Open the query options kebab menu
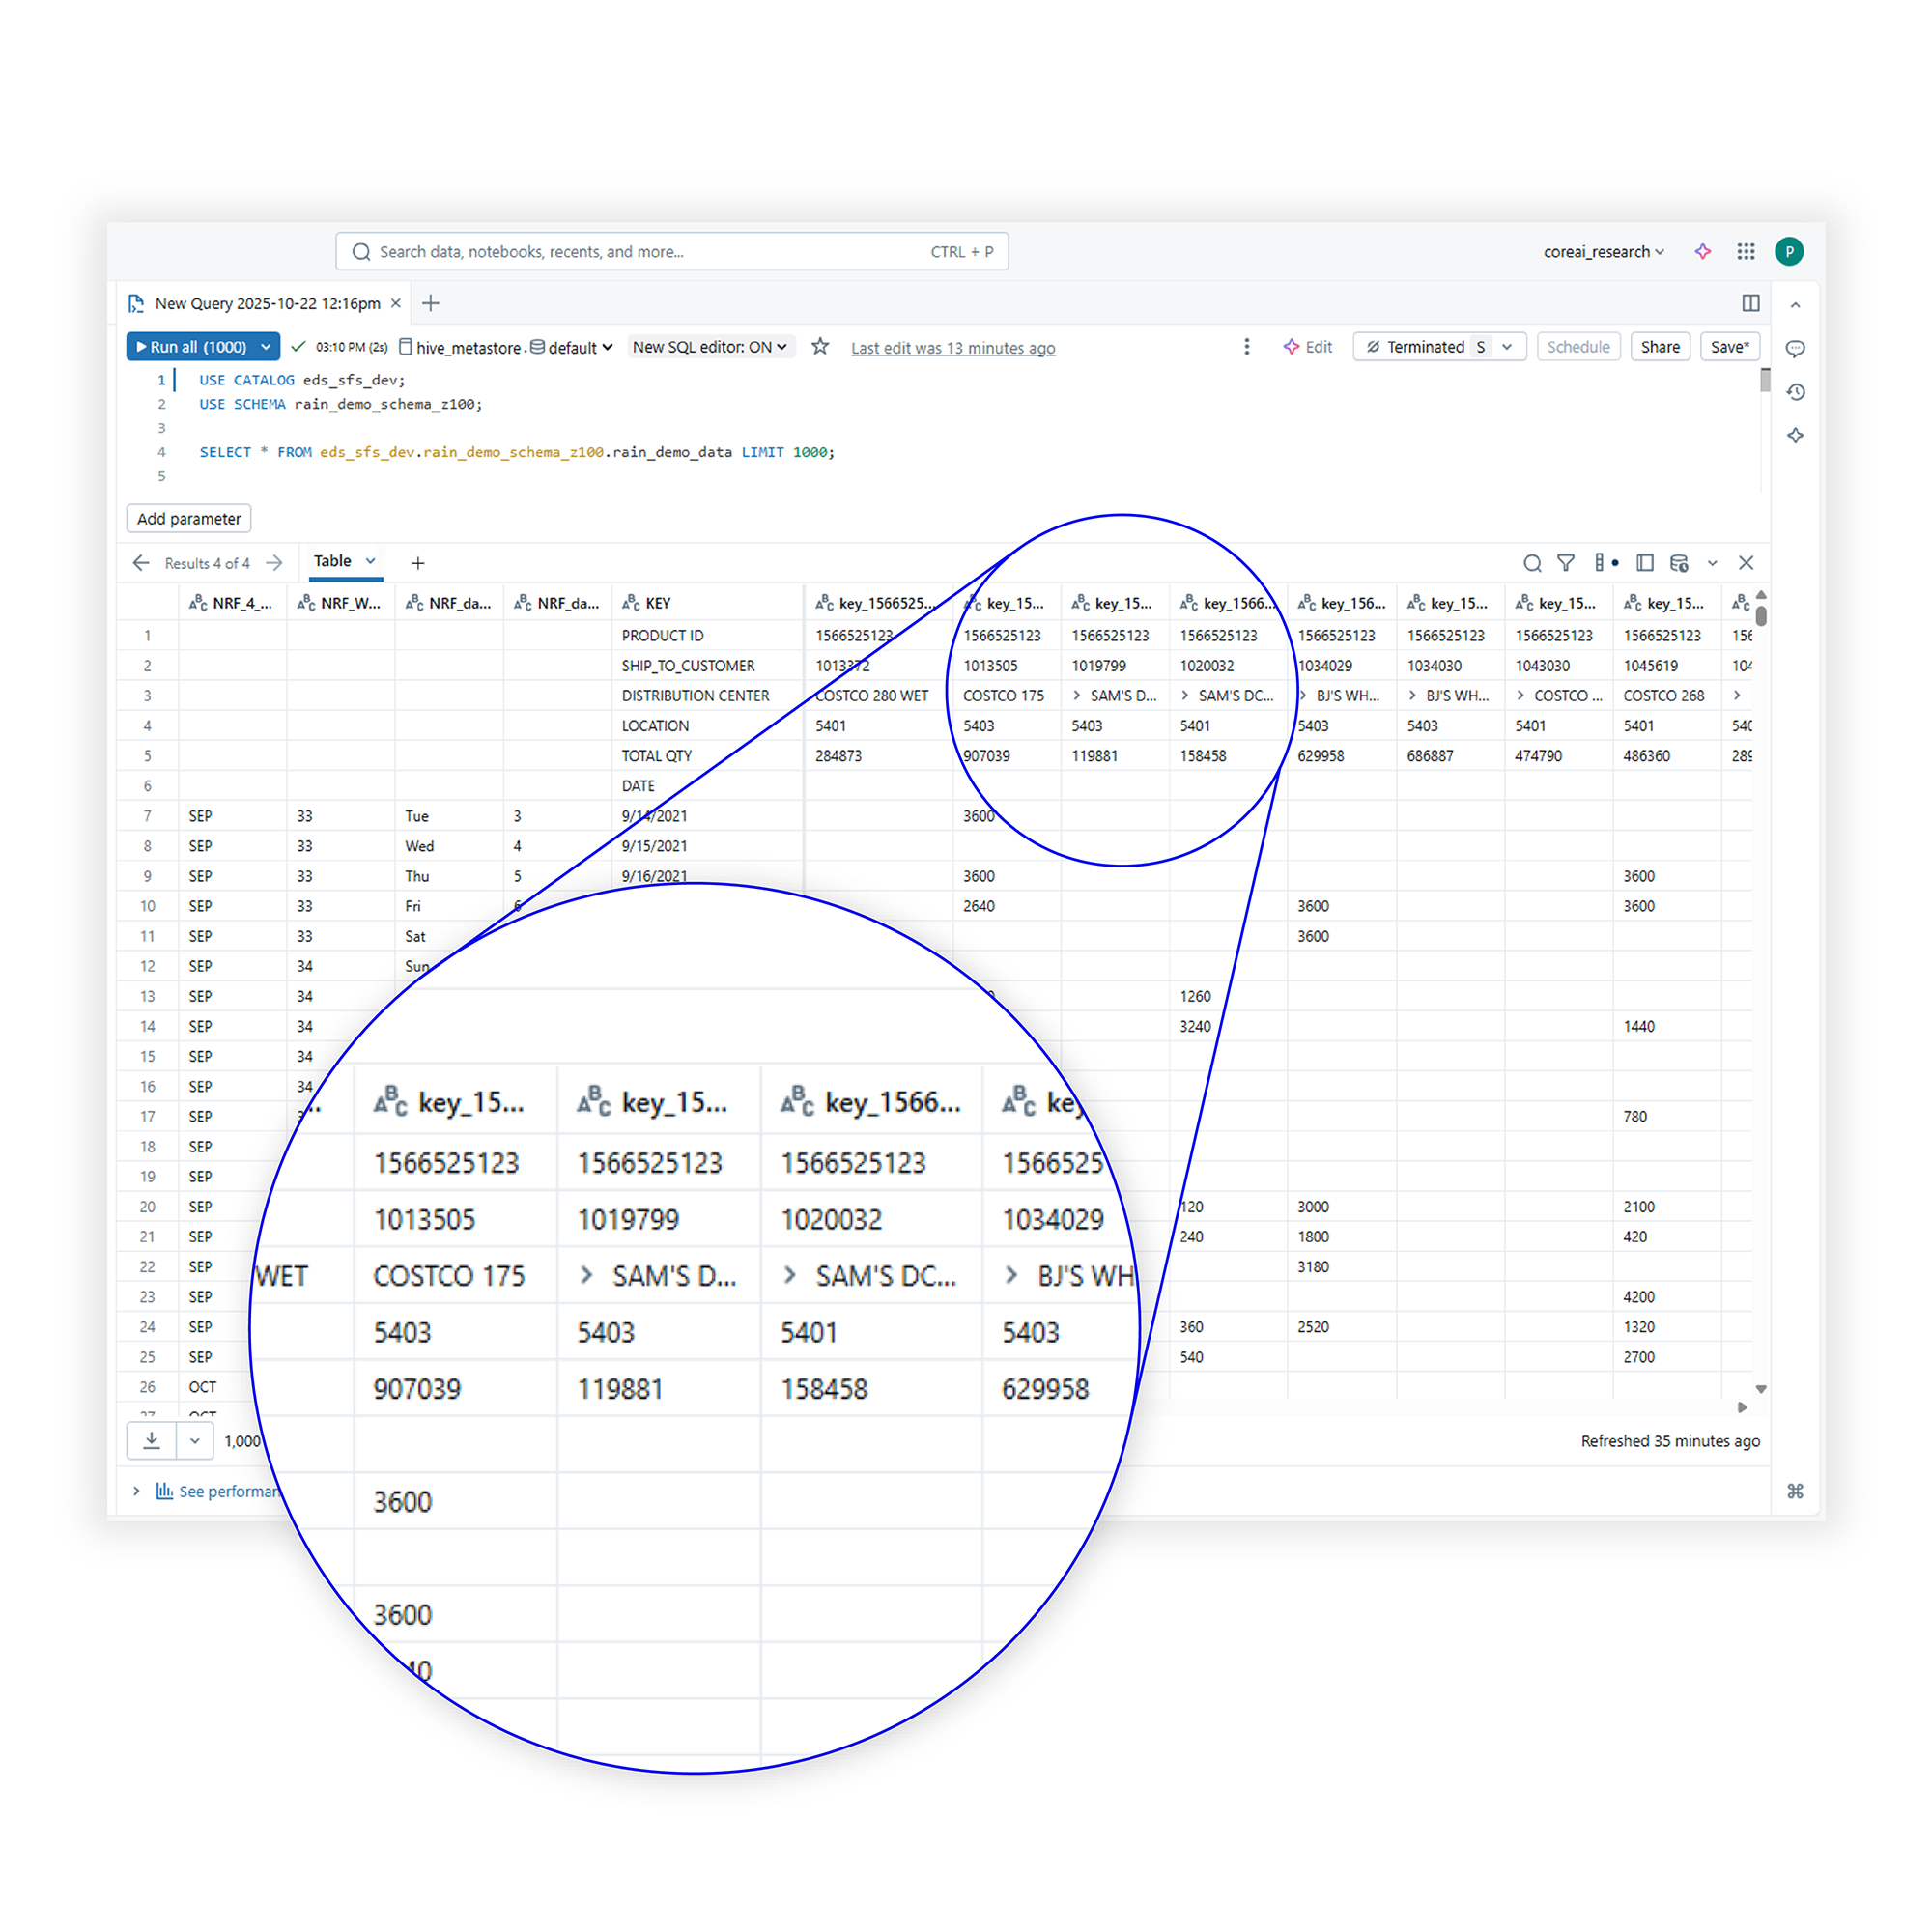 tap(1247, 347)
